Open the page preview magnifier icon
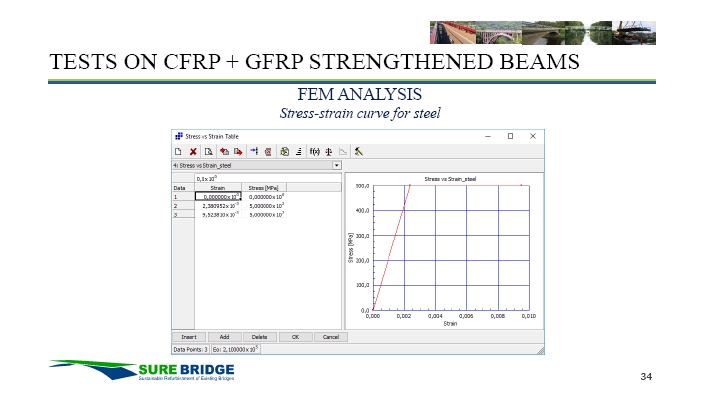The width and height of the screenshot is (704, 396). (208, 152)
